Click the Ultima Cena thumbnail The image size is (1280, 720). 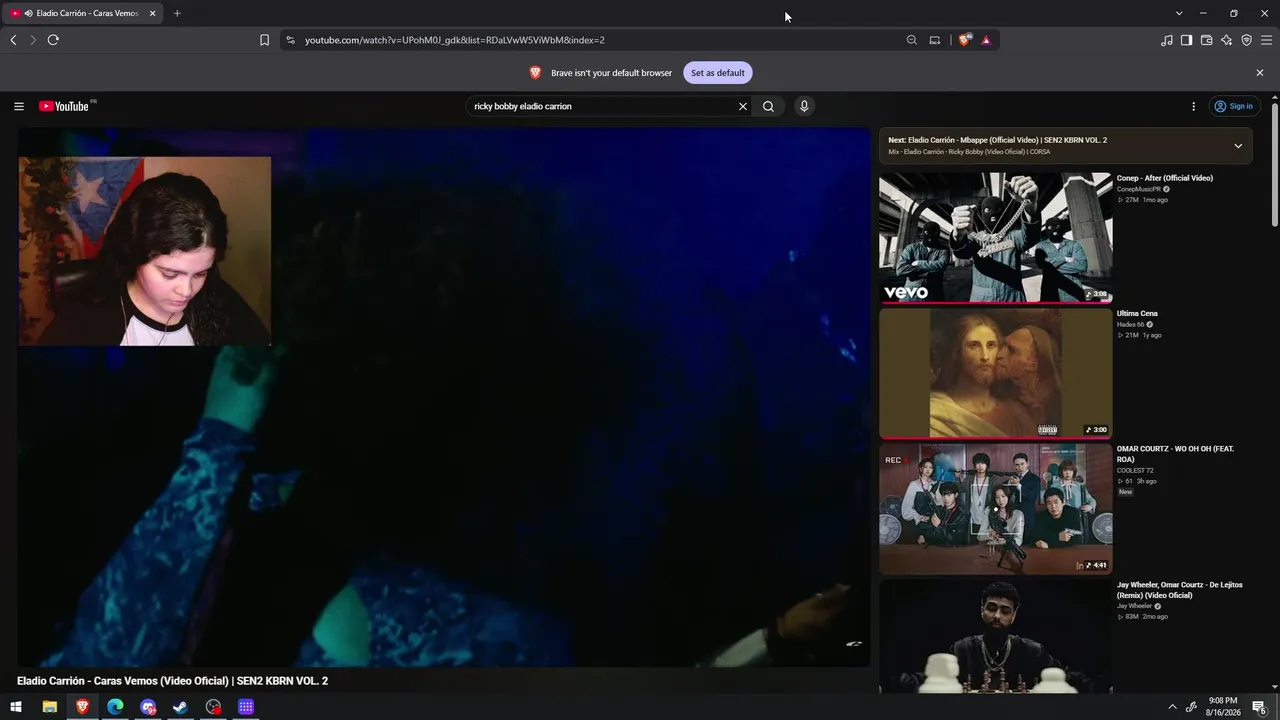tap(995, 373)
